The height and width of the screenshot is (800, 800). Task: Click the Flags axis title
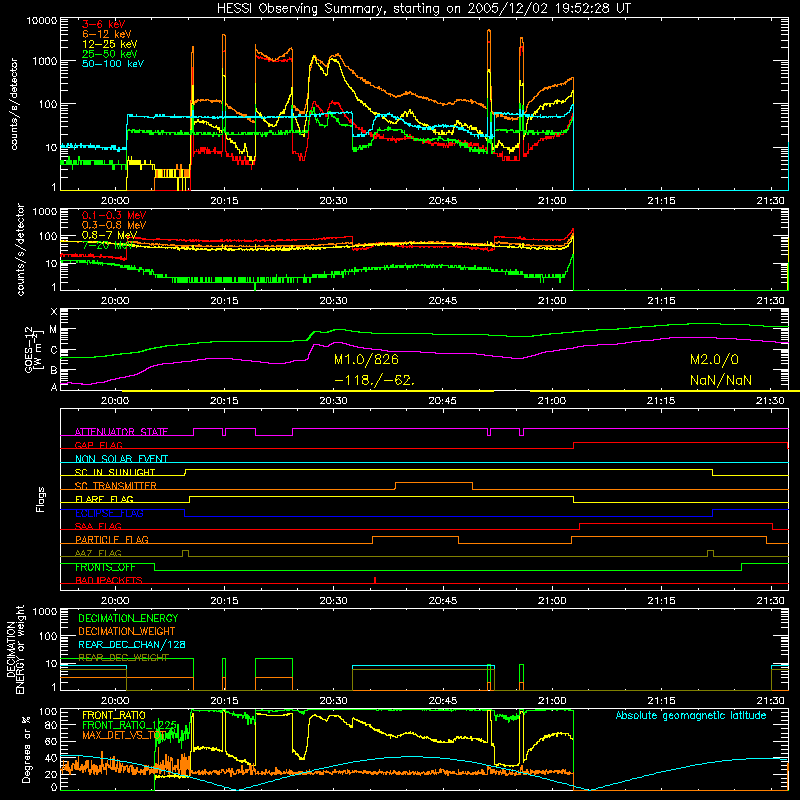coord(40,499)
